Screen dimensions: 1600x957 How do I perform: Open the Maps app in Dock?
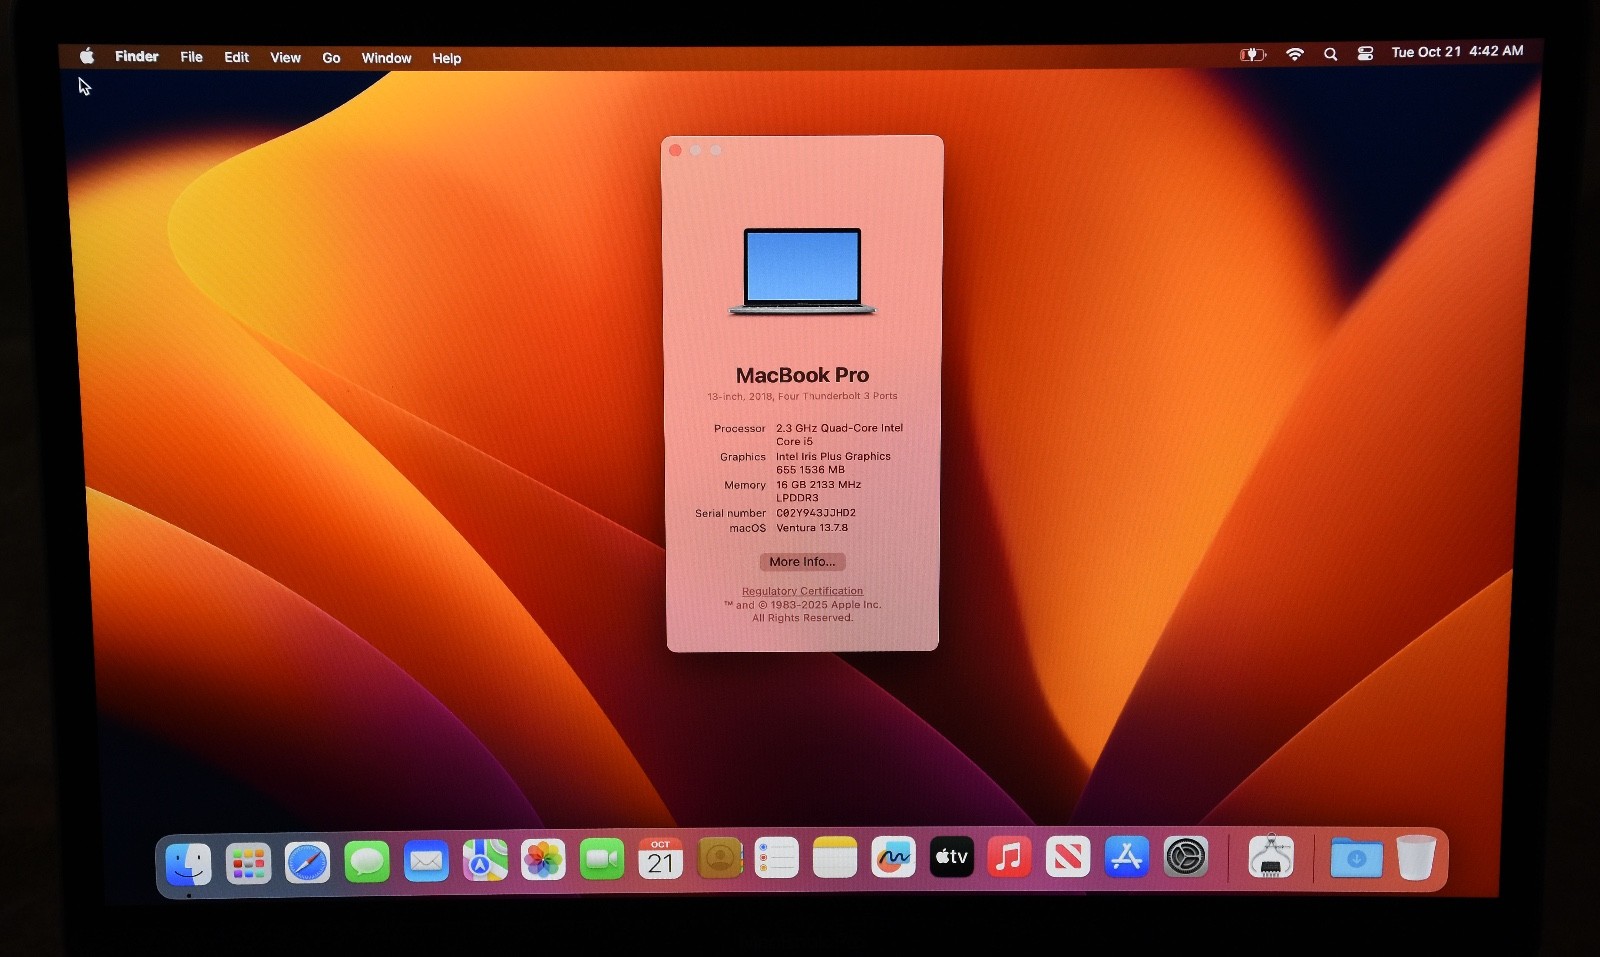click(x=484, y=860)
